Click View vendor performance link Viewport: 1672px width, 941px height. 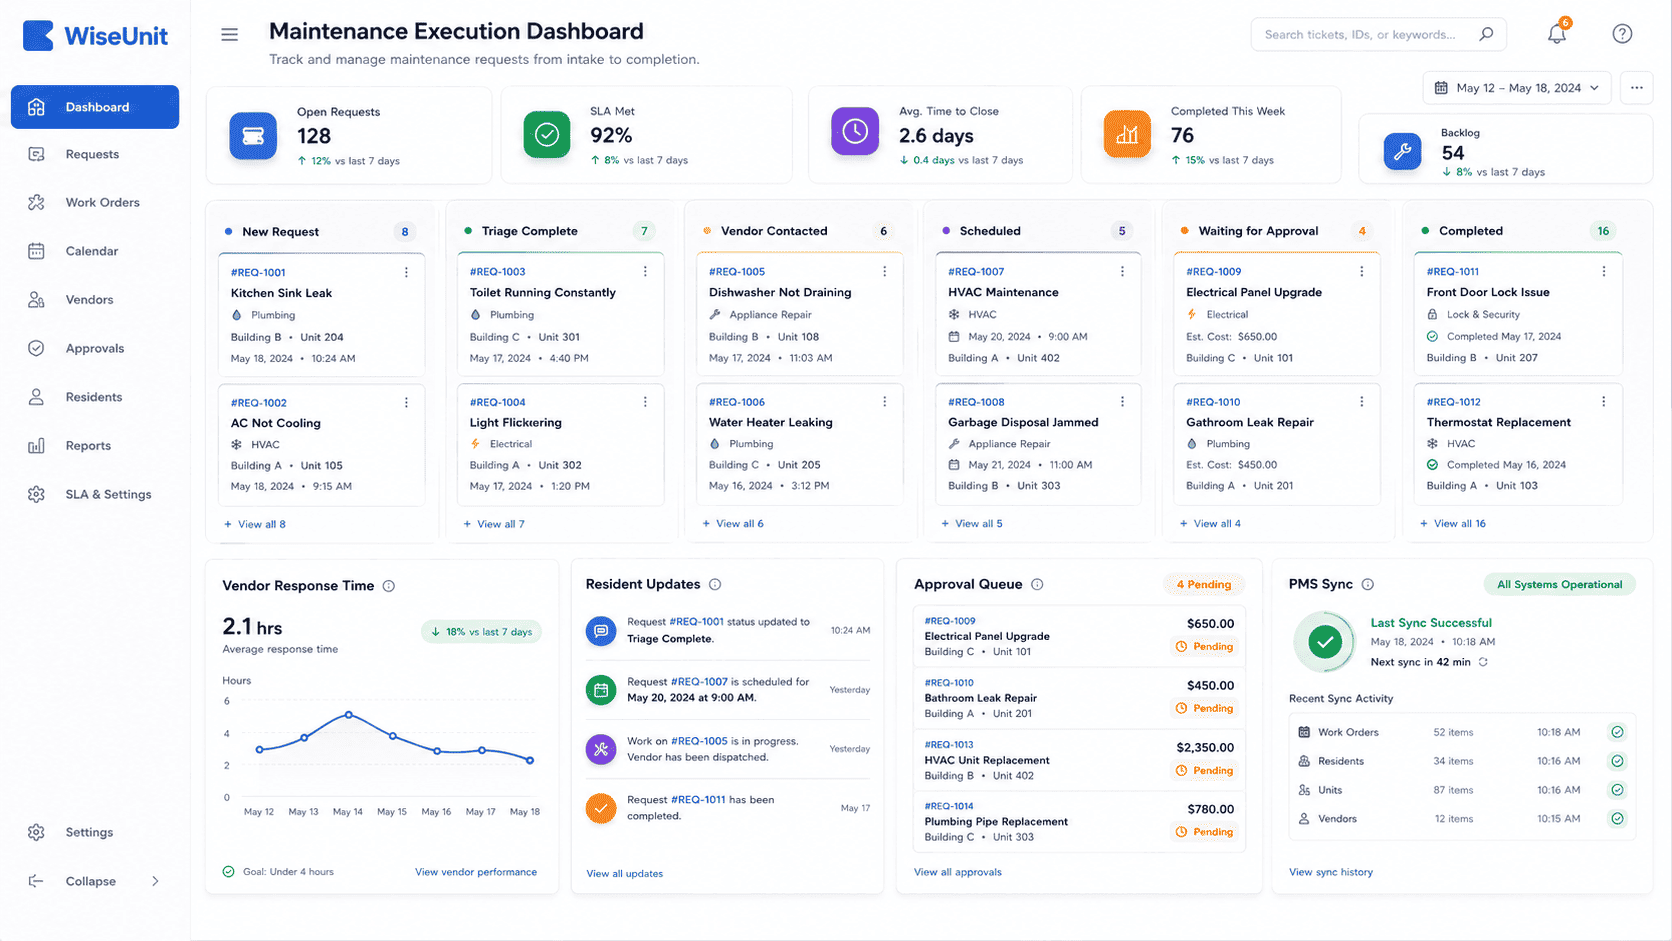coord(476,872)
